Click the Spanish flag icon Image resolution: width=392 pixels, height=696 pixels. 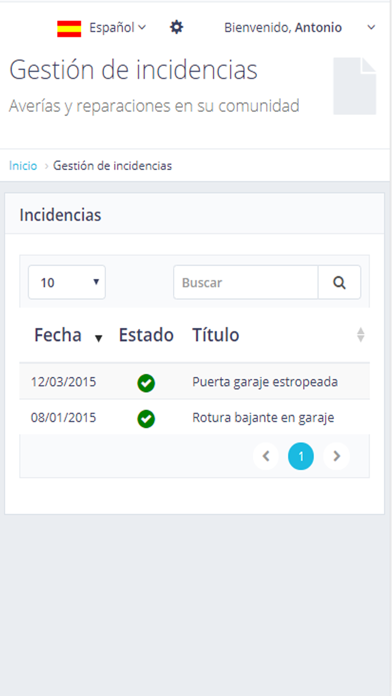69,28
